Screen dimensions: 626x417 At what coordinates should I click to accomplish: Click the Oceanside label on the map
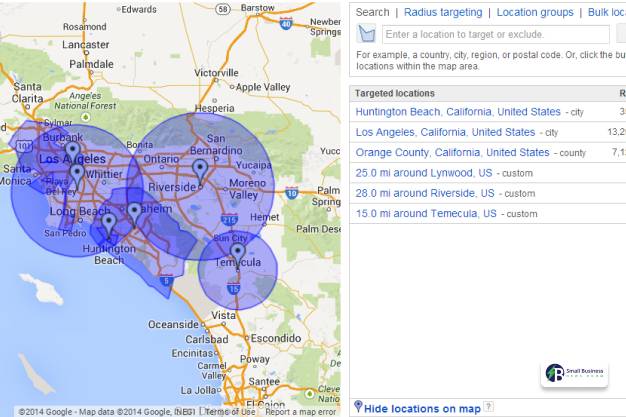pyautogui.click(x=173, y=324)
